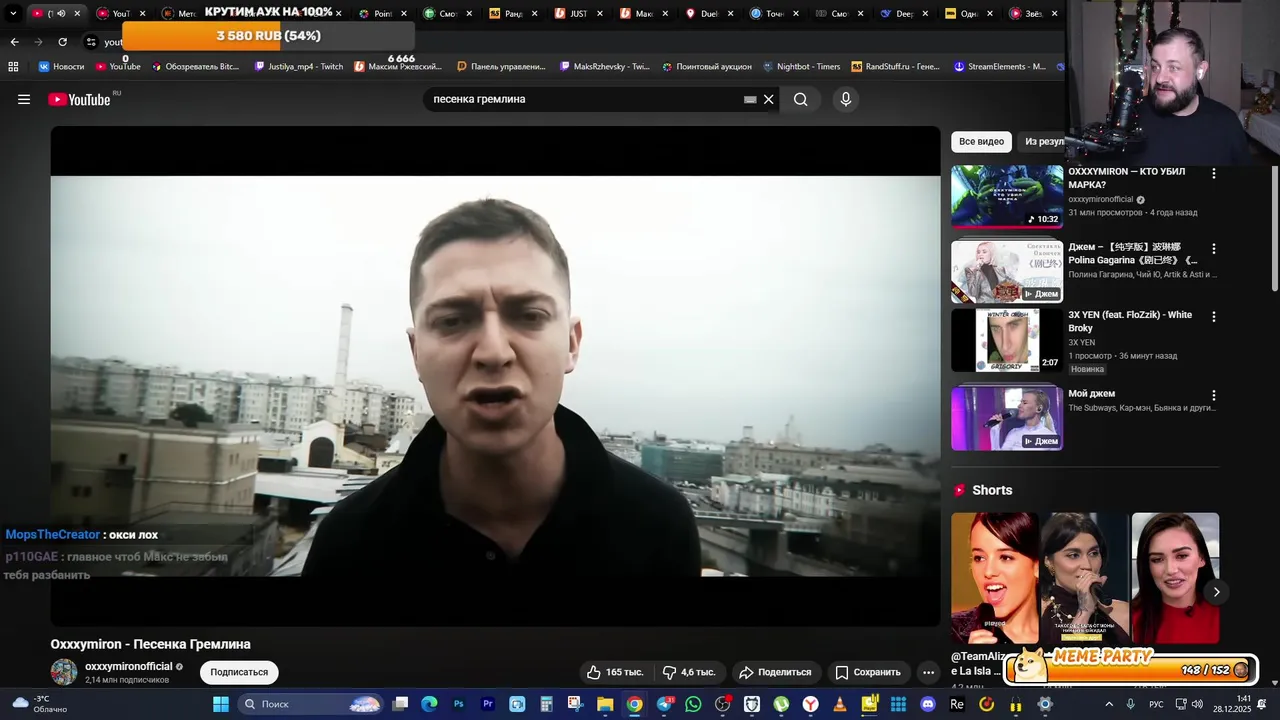
Task: Open Polina Gagarina Джем mix thumbnail
Action: pyautogui.click(x=1007, y=271)
